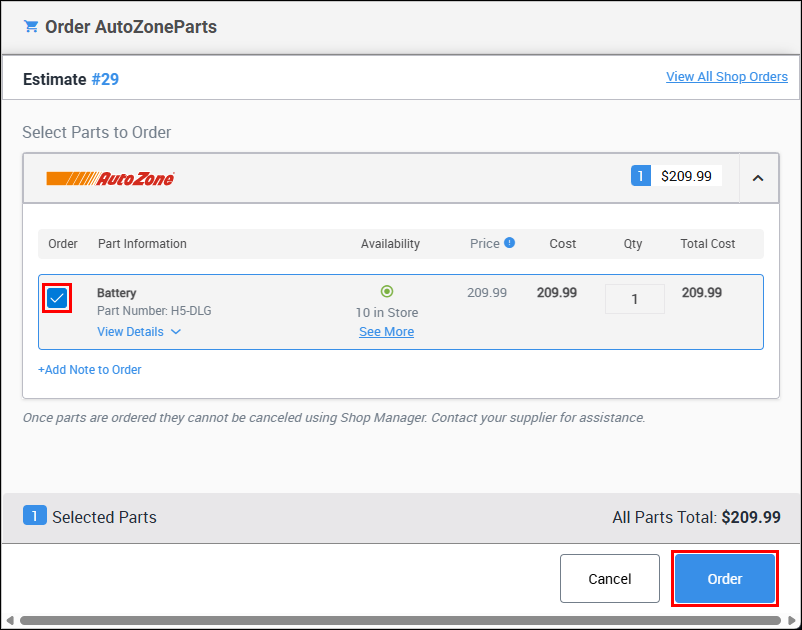Viewport: 802px width, 630px height.
Task: Click the gray 209.99 Price value
Action: (487, 293)
